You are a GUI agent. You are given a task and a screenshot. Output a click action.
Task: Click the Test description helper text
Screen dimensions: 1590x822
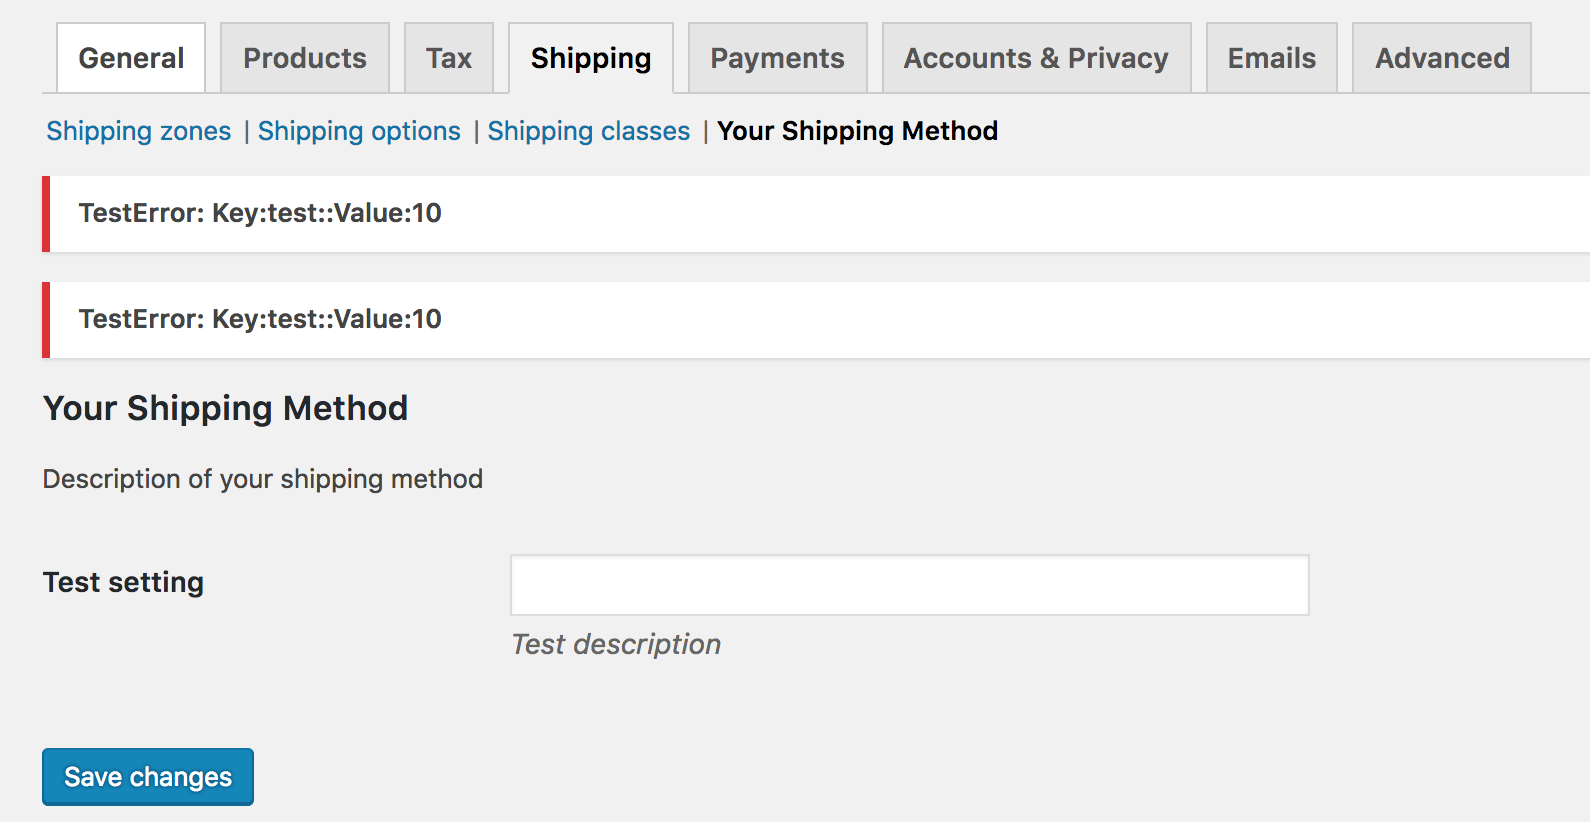615,644
